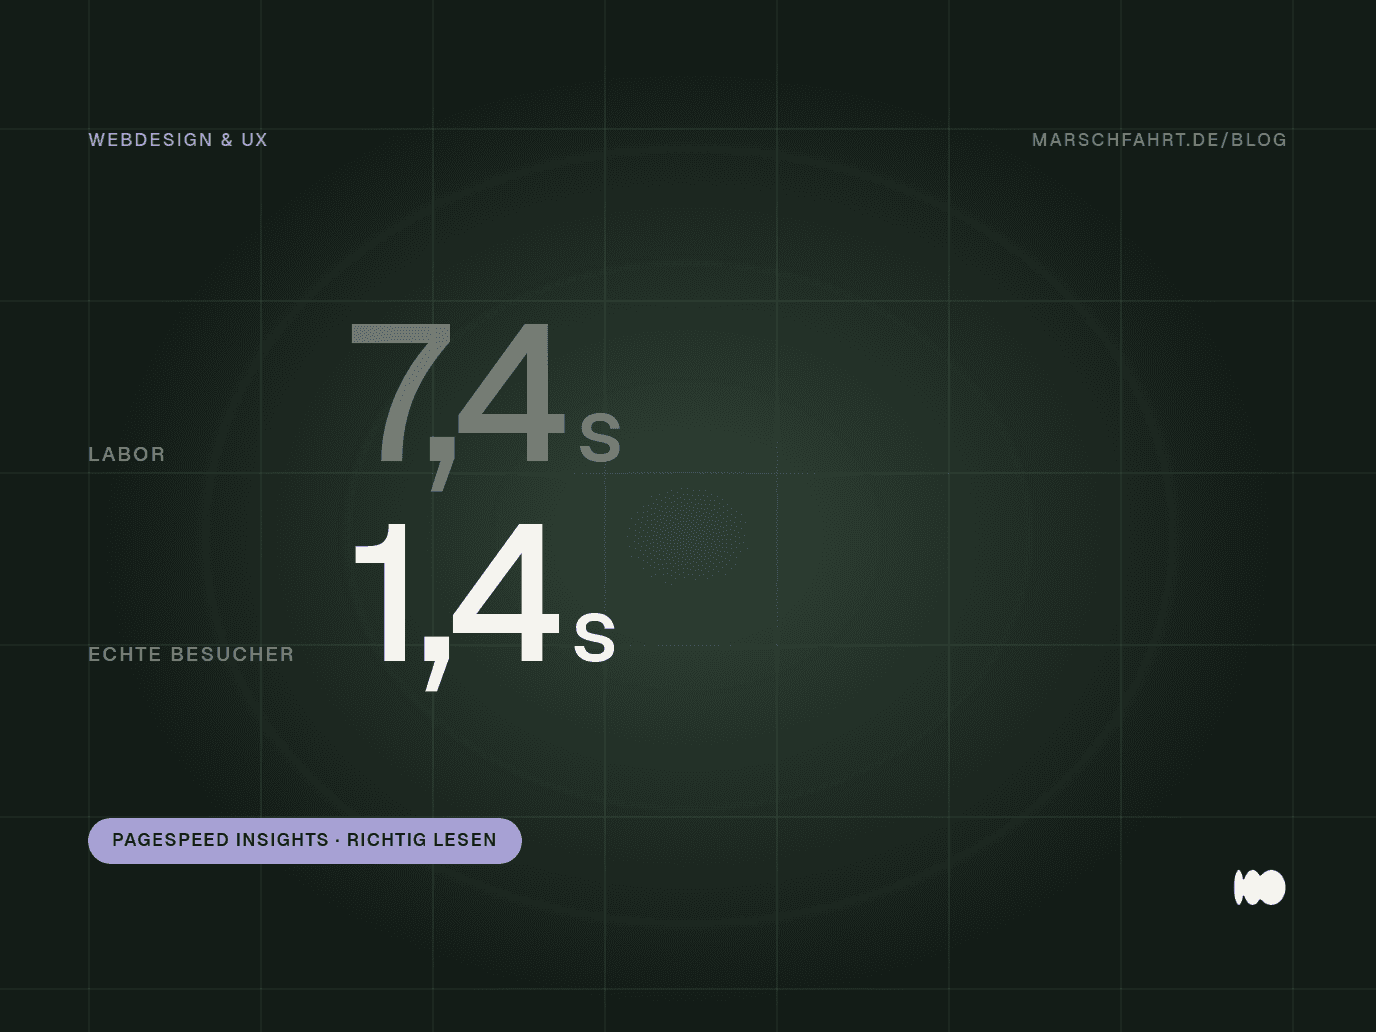
Task: Click the PageSpeed Insights · Richtig Lesen pill
Action: [305, 840]
